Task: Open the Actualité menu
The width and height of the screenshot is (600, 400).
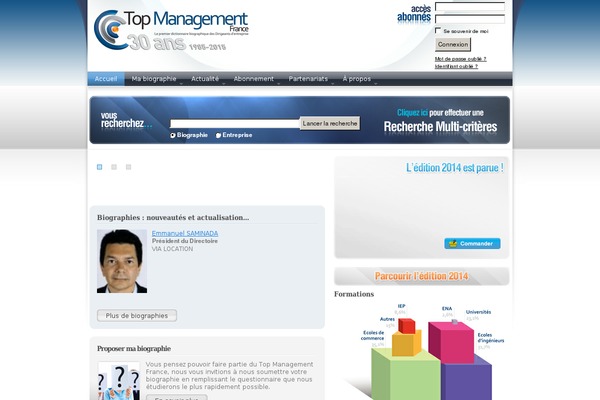Action: [x=205, y=79]
